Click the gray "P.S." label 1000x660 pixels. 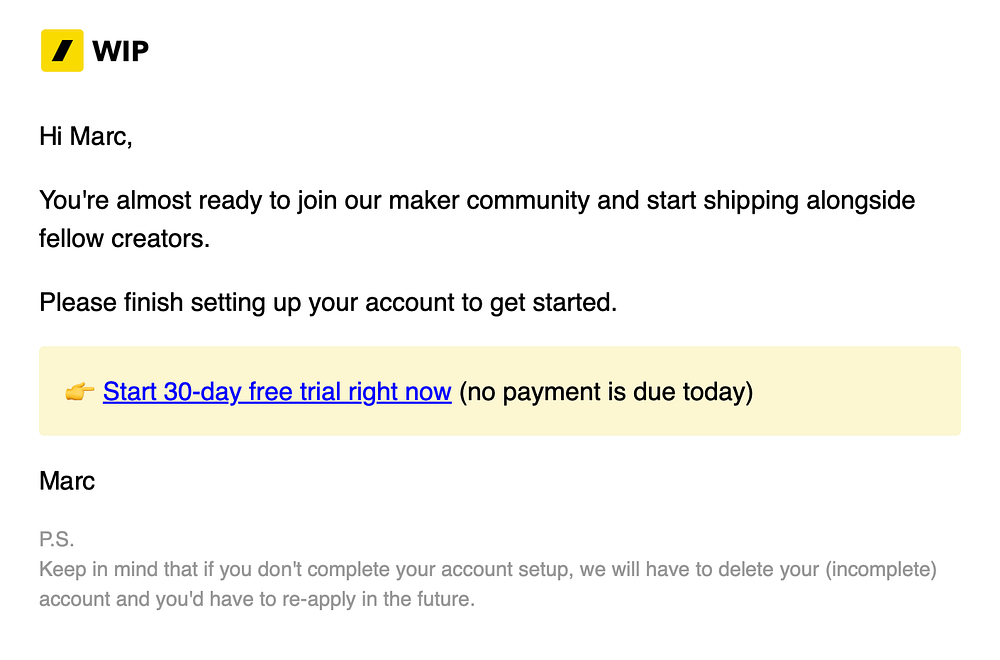(x=57, y=539)
